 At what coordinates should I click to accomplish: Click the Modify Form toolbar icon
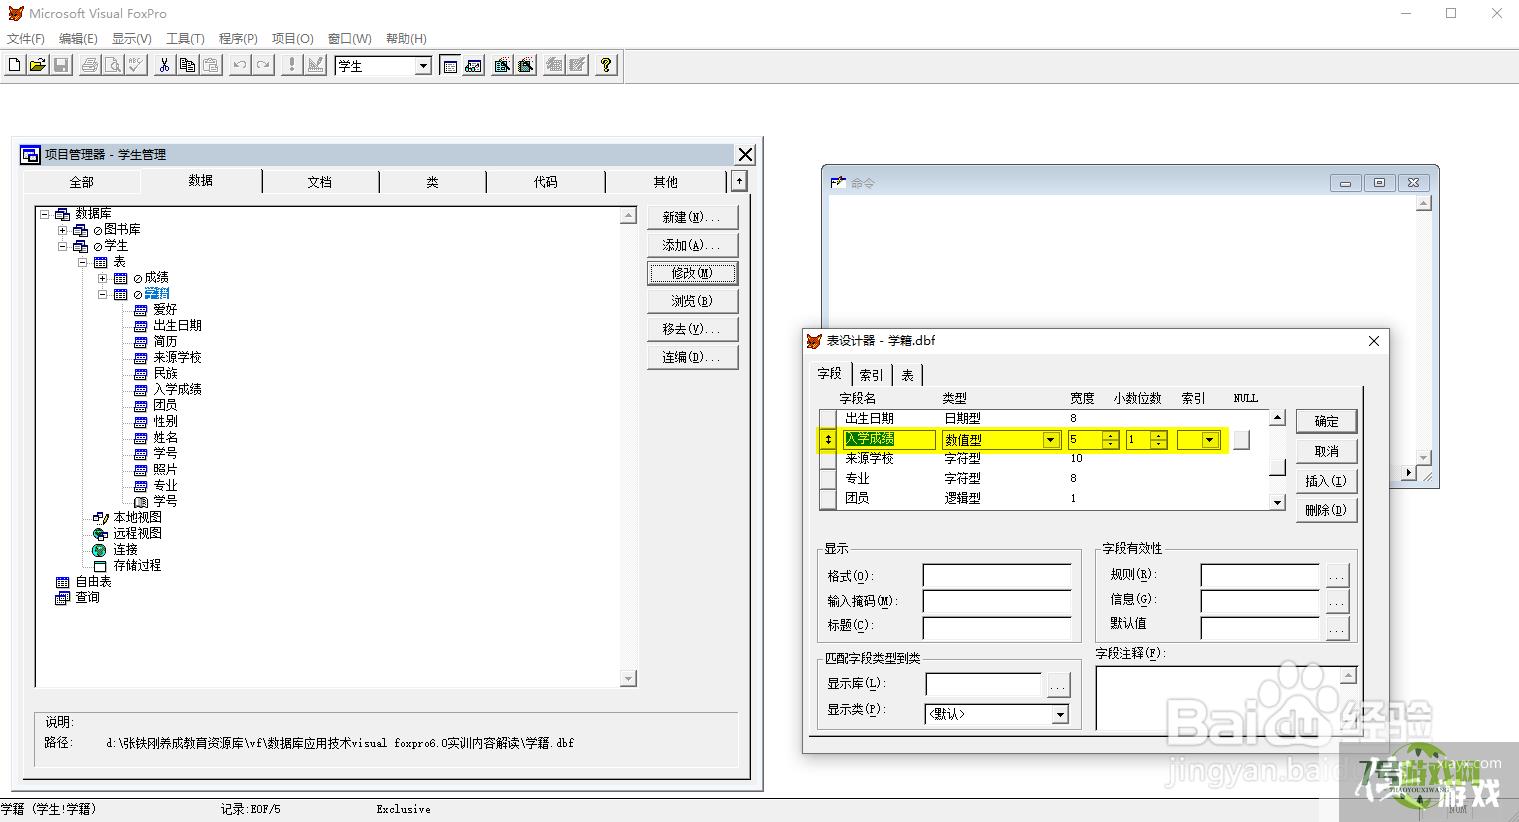point(315,65)
